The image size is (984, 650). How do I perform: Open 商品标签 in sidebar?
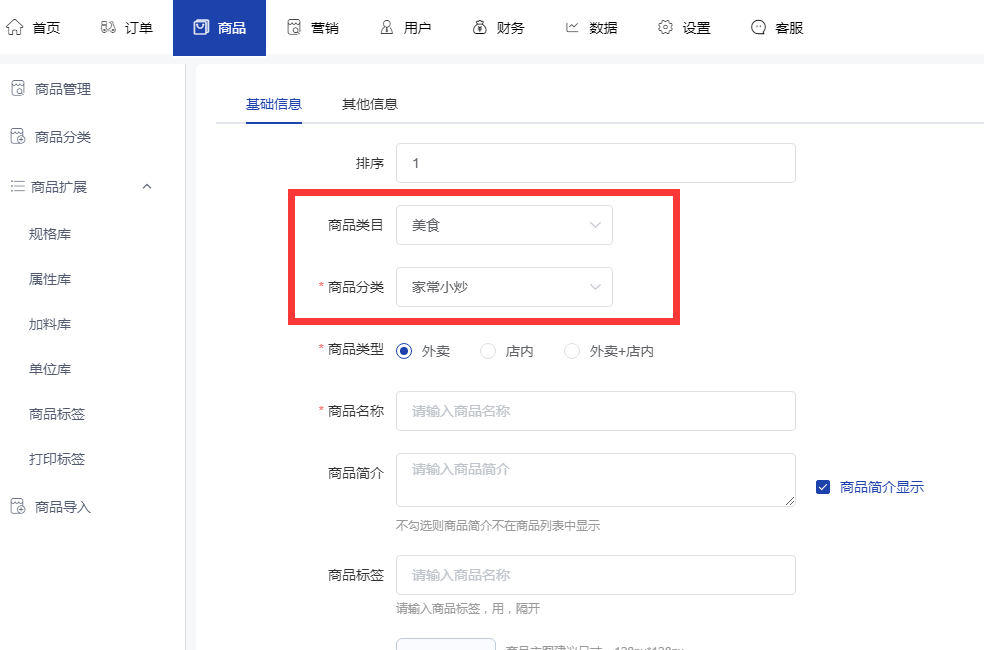[x=56, y=414]
